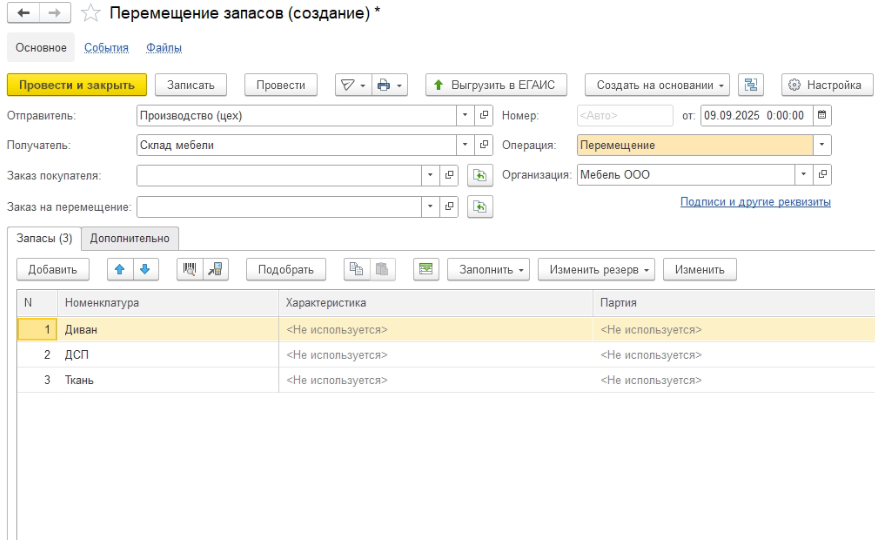Select the Запасы (3) tab

[x=44, y=238]
